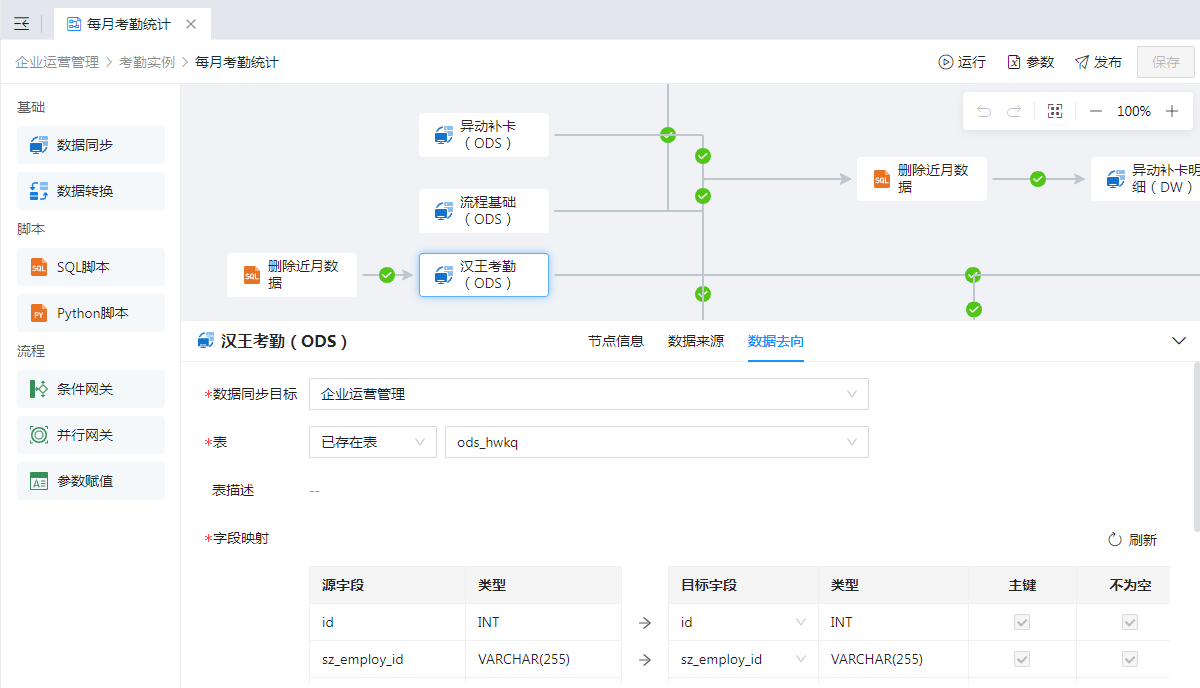1200x688 pixels.
Task: Switch to the 节点信息 tab
Action: (x=616, y=341)
